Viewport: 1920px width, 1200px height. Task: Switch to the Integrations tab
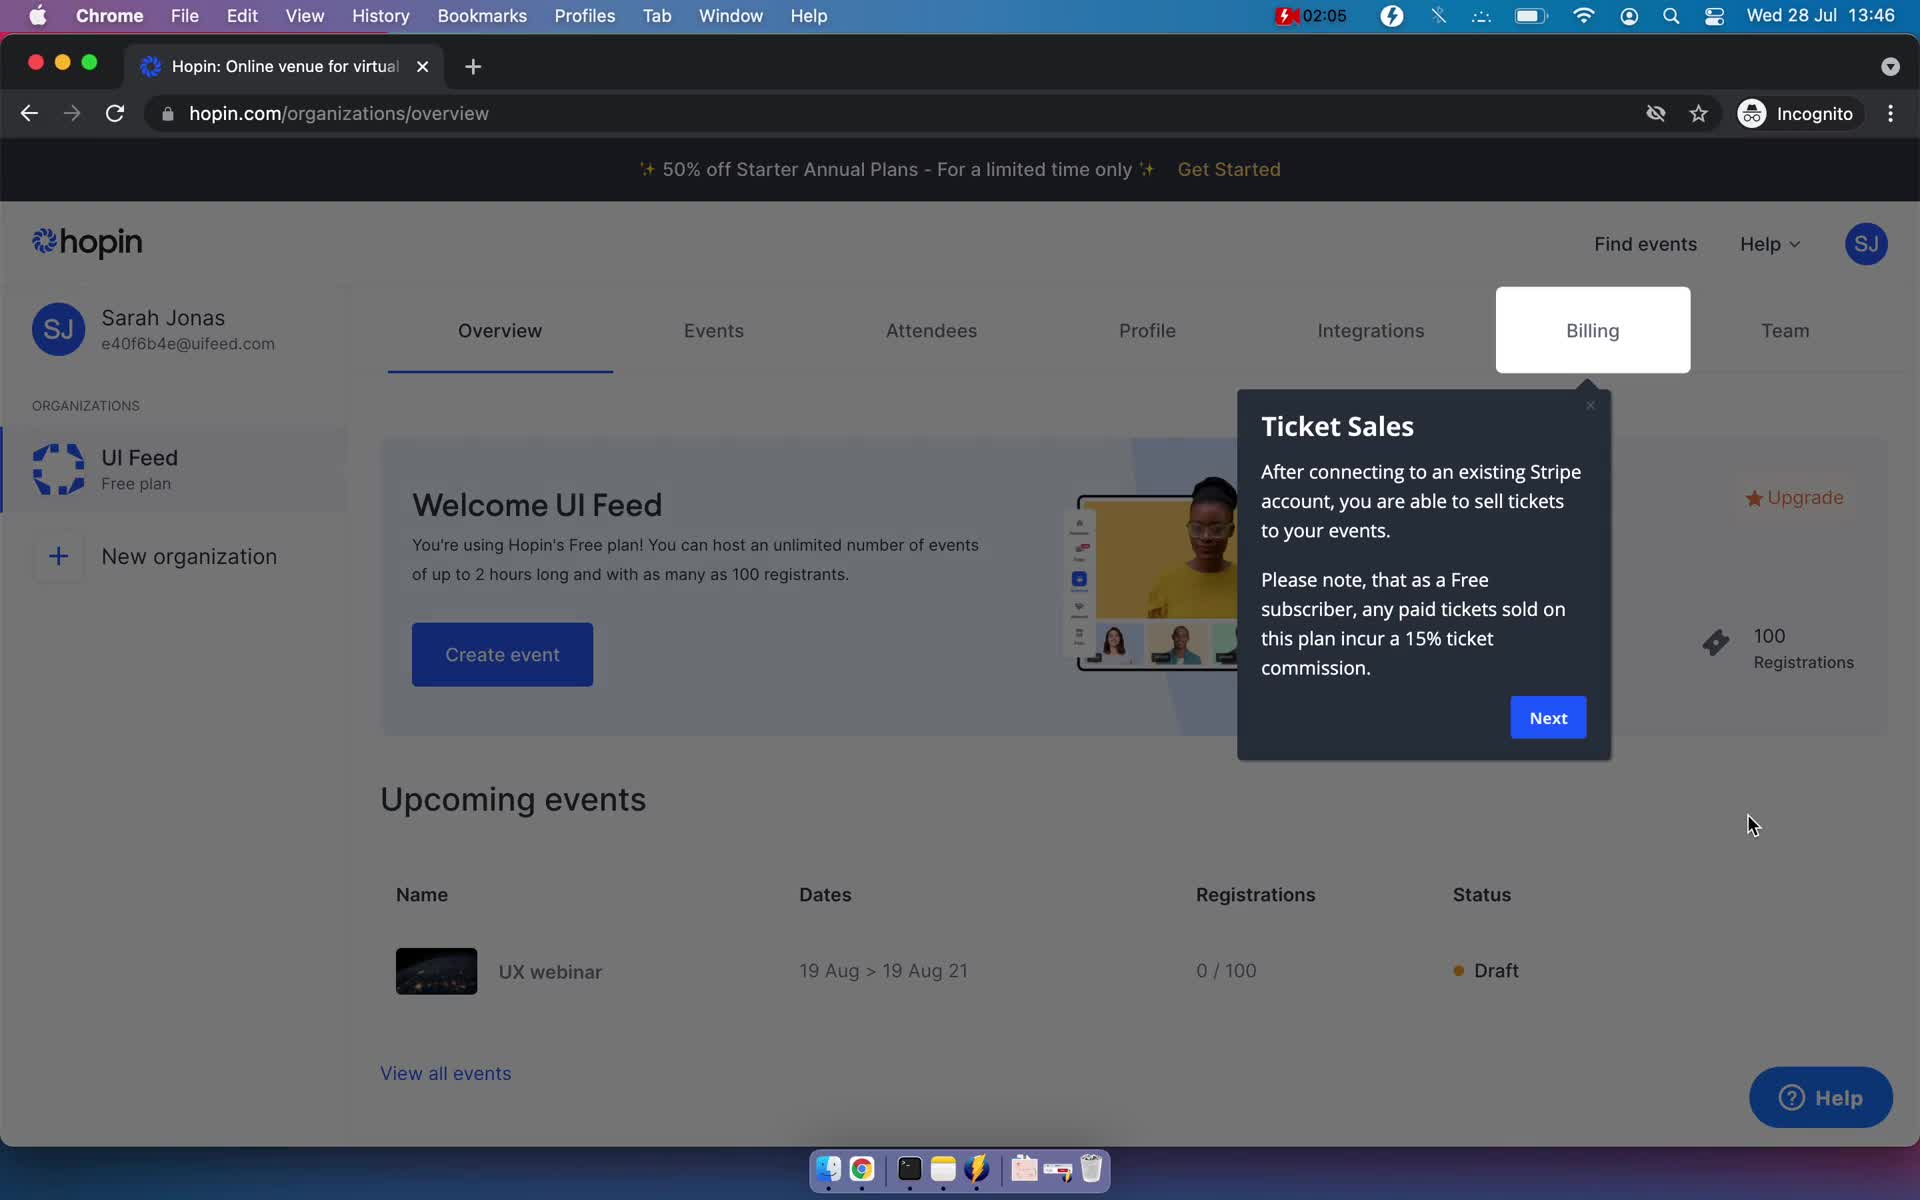tap(1370, 331)
